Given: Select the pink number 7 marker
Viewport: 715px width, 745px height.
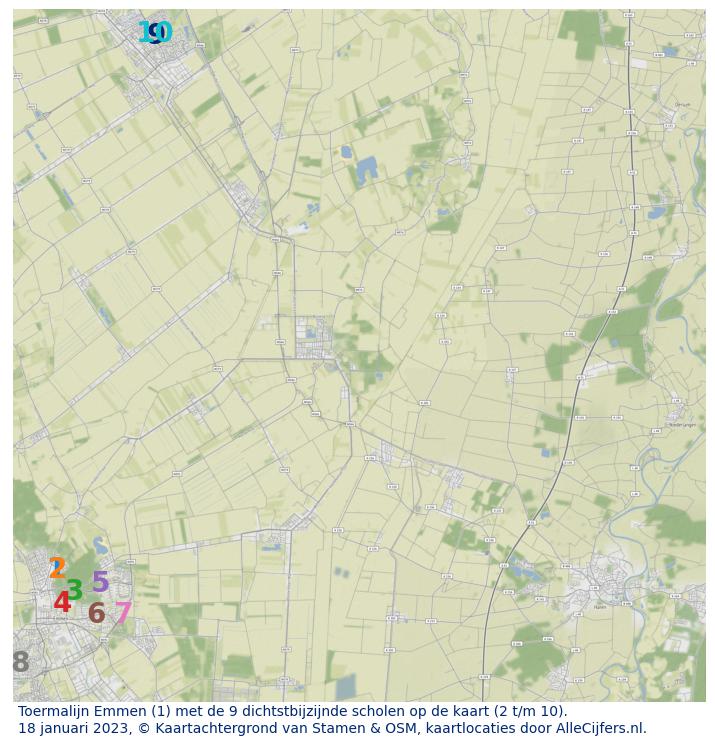Looking at the screenshot, I should pyautogui.click(x=122, y=613).
